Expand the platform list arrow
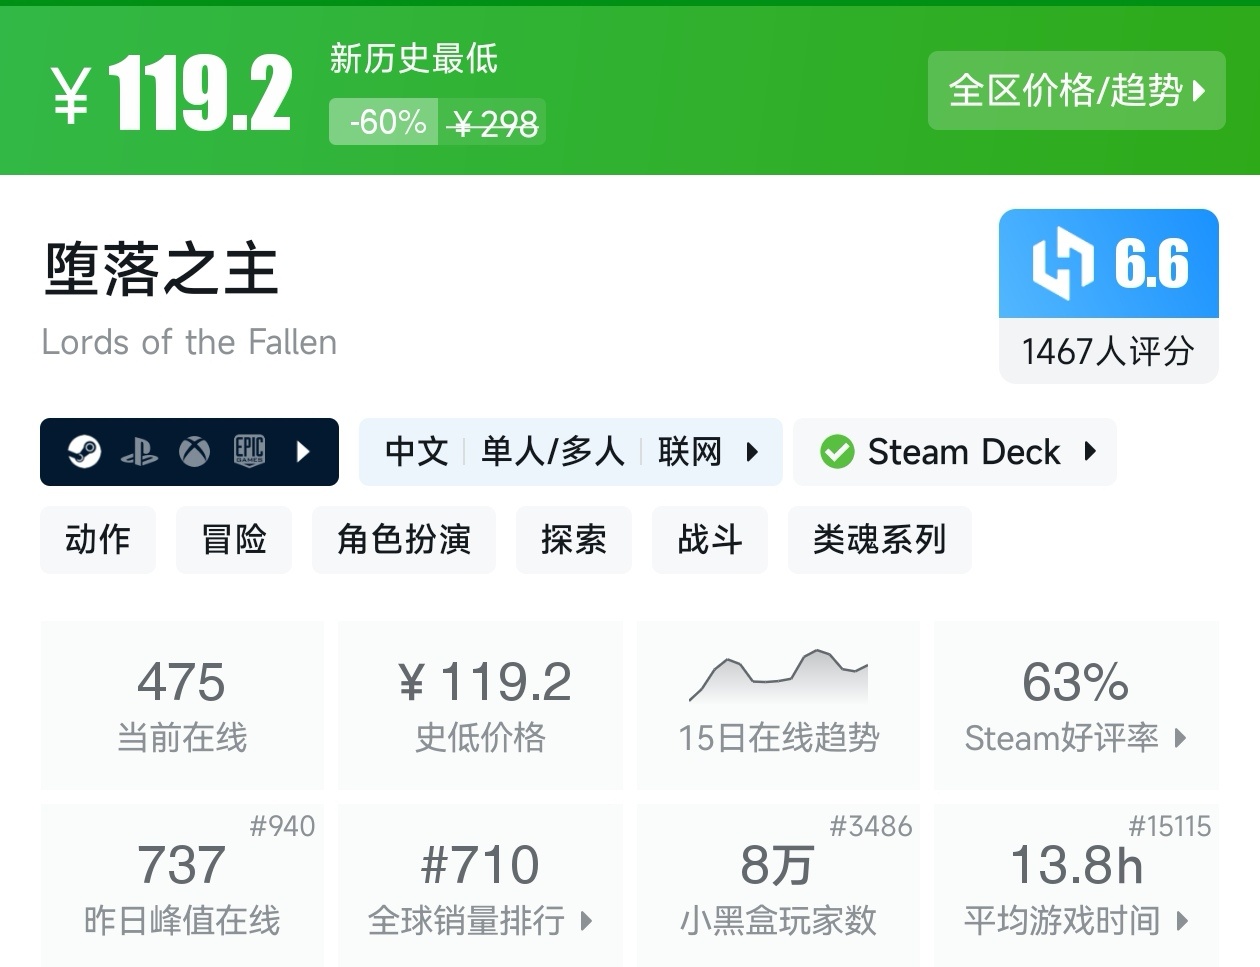Viewport: 1260px width, 967px height. [x=304, y=452]
